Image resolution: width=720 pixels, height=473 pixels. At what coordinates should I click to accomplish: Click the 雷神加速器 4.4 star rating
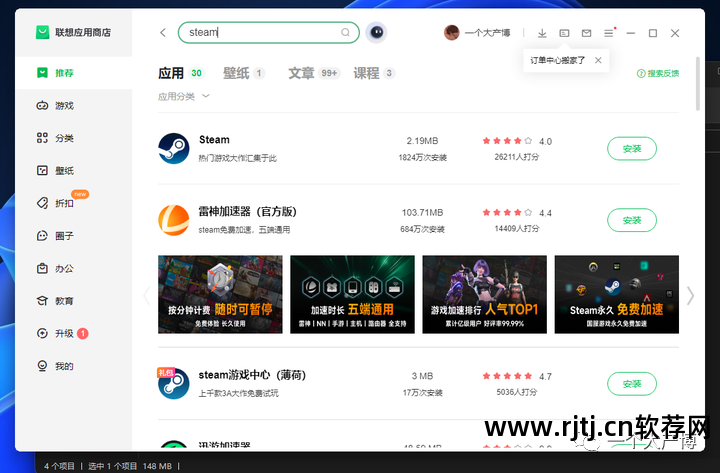click(x=517, y=213)
